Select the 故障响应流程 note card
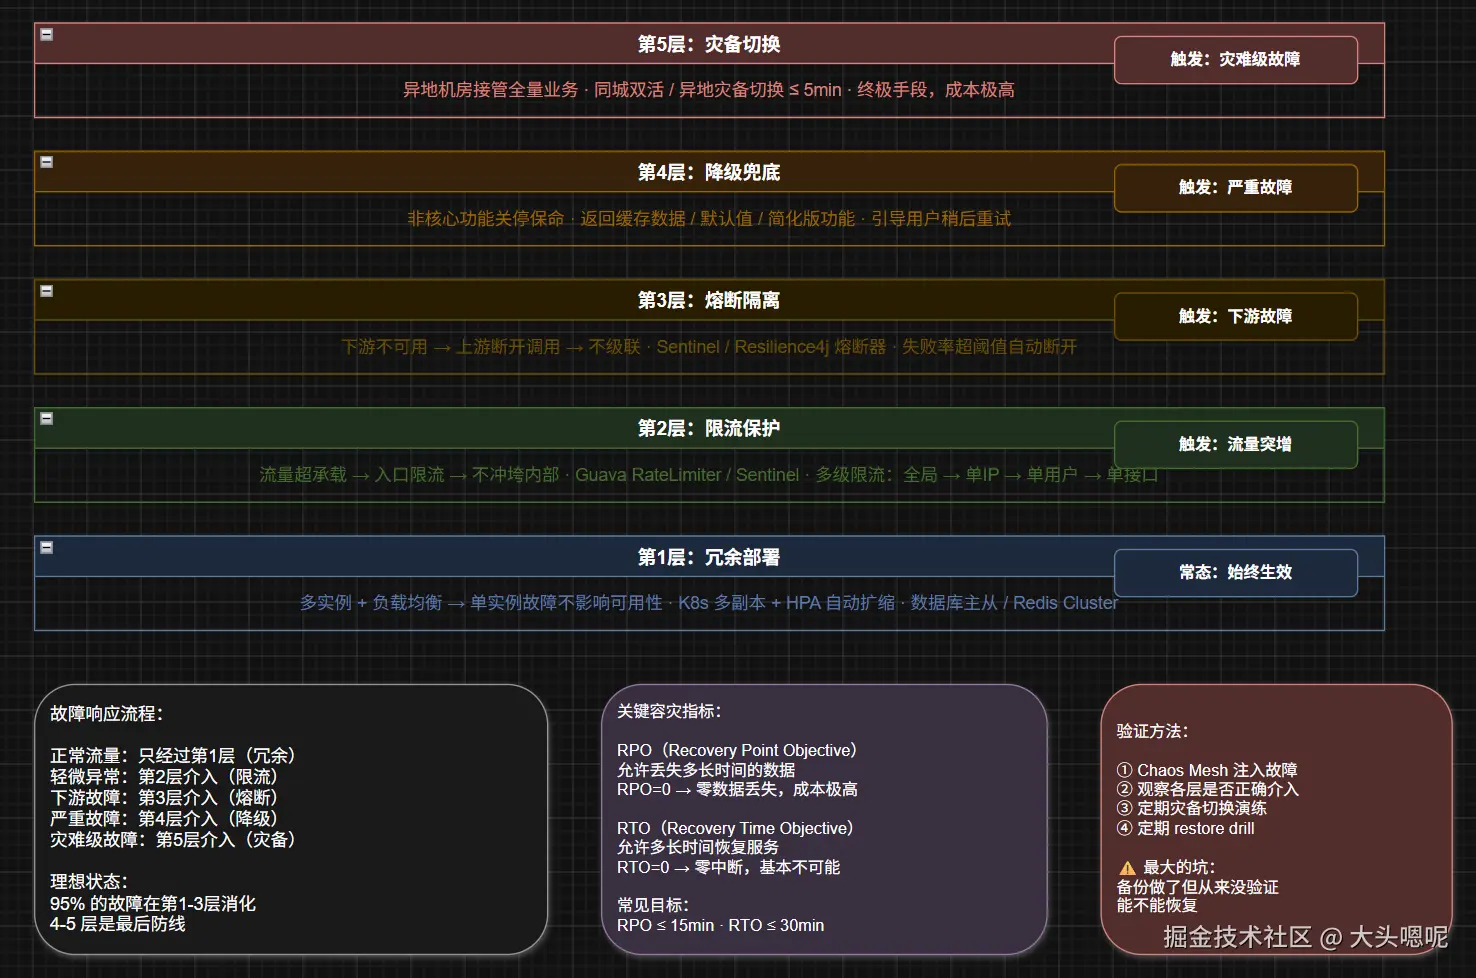 (x=291, y=819)
